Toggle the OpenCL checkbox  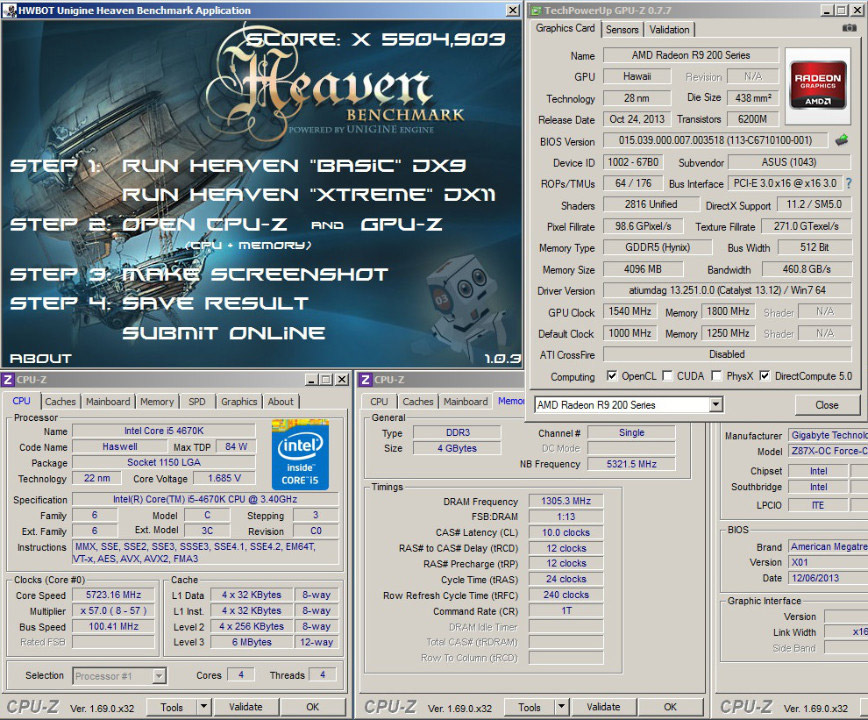[x=612, y=376]
